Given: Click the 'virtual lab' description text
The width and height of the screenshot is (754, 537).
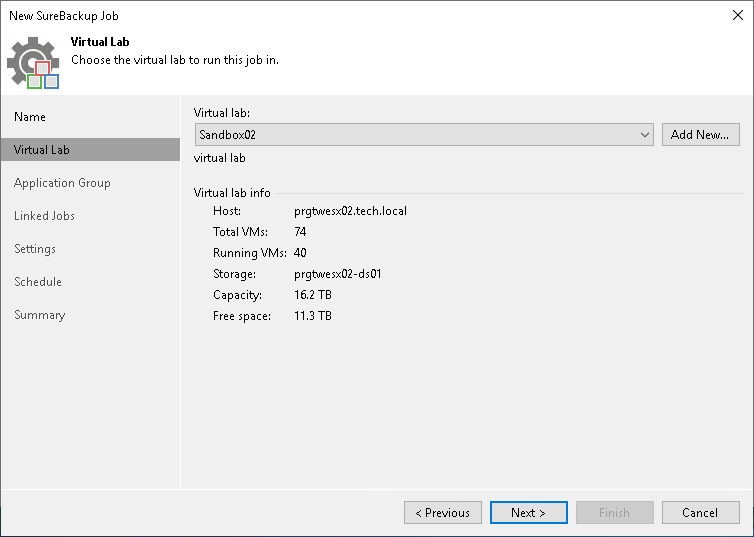Looking at the screenshot, I should point(219,158).
